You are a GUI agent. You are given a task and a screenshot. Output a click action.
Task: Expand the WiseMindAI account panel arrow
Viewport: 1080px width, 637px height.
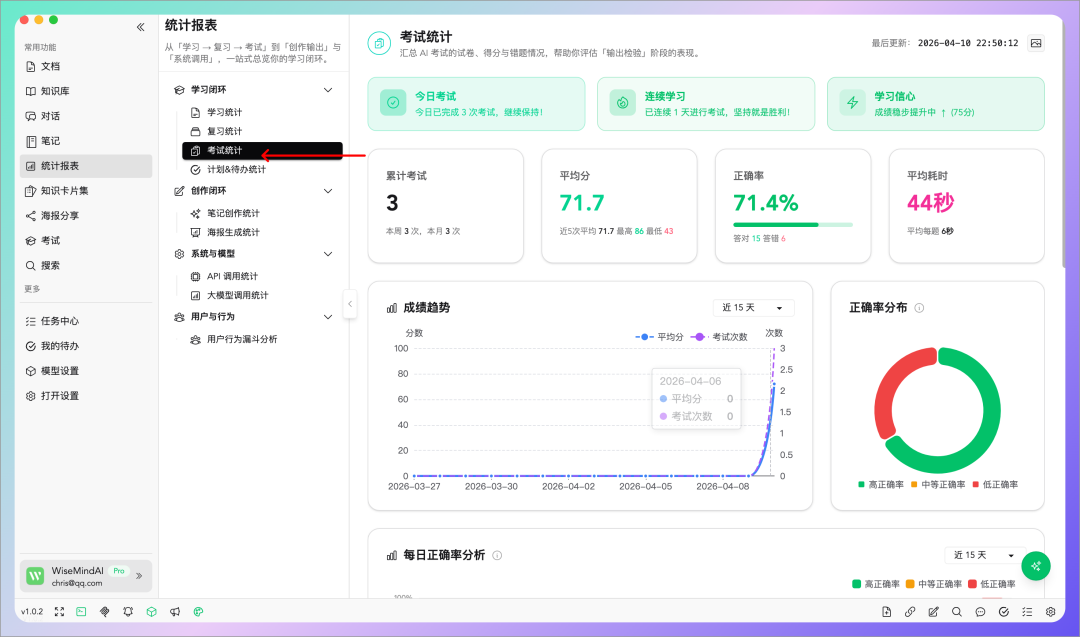[139, 576]
